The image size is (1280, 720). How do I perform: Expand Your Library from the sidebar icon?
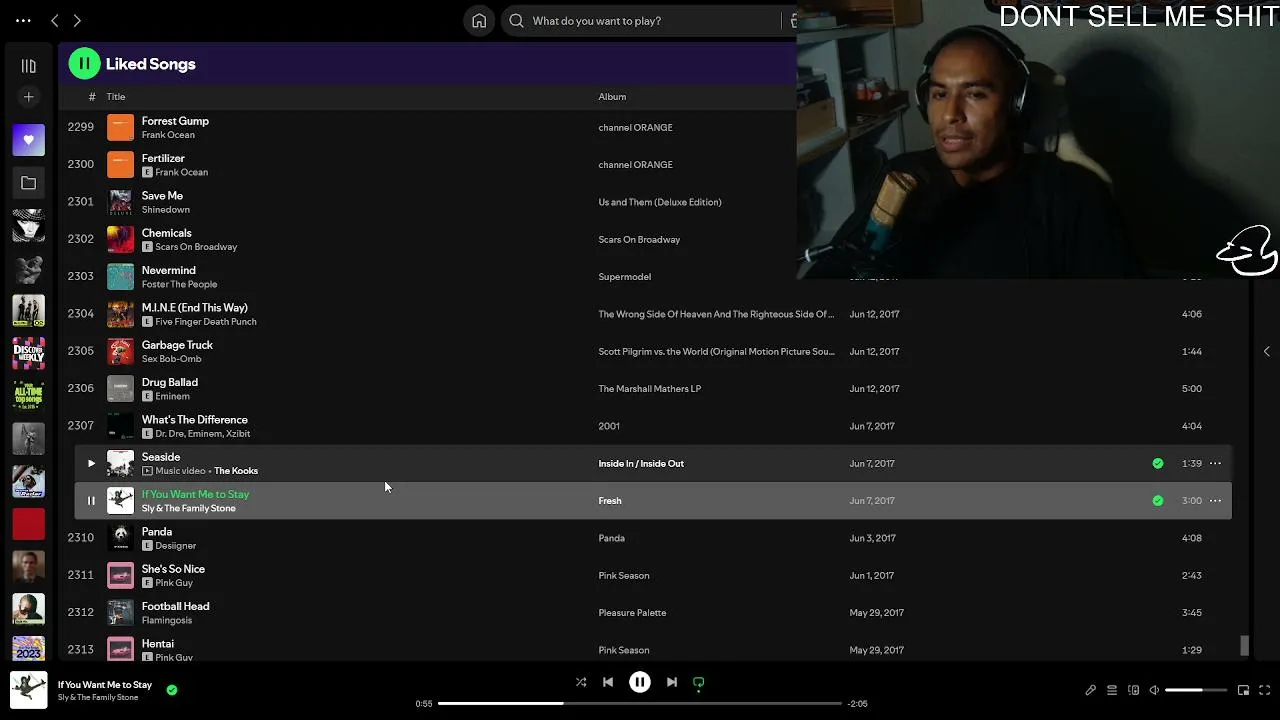point(29,66)
